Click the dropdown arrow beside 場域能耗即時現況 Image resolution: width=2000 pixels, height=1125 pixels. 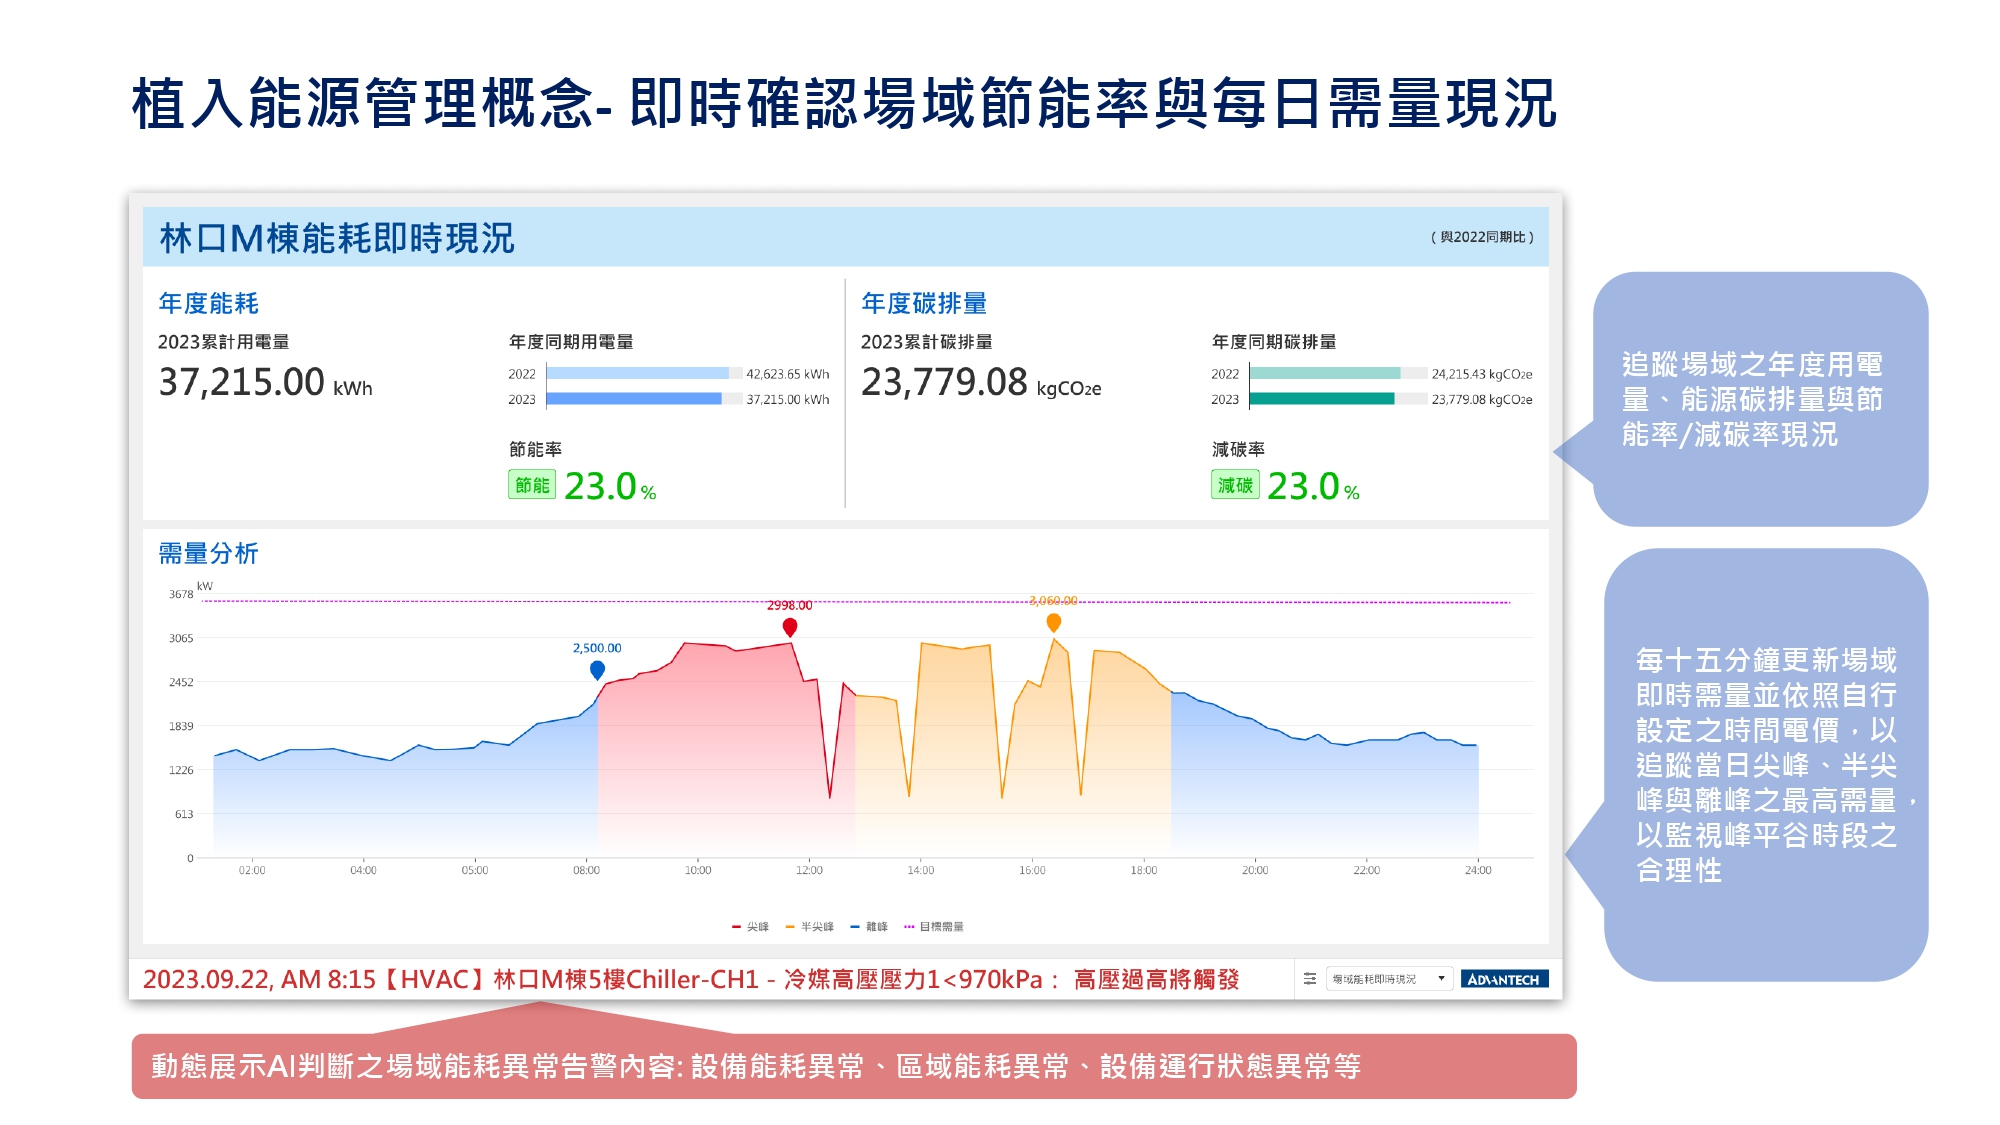coord(1441,979)
